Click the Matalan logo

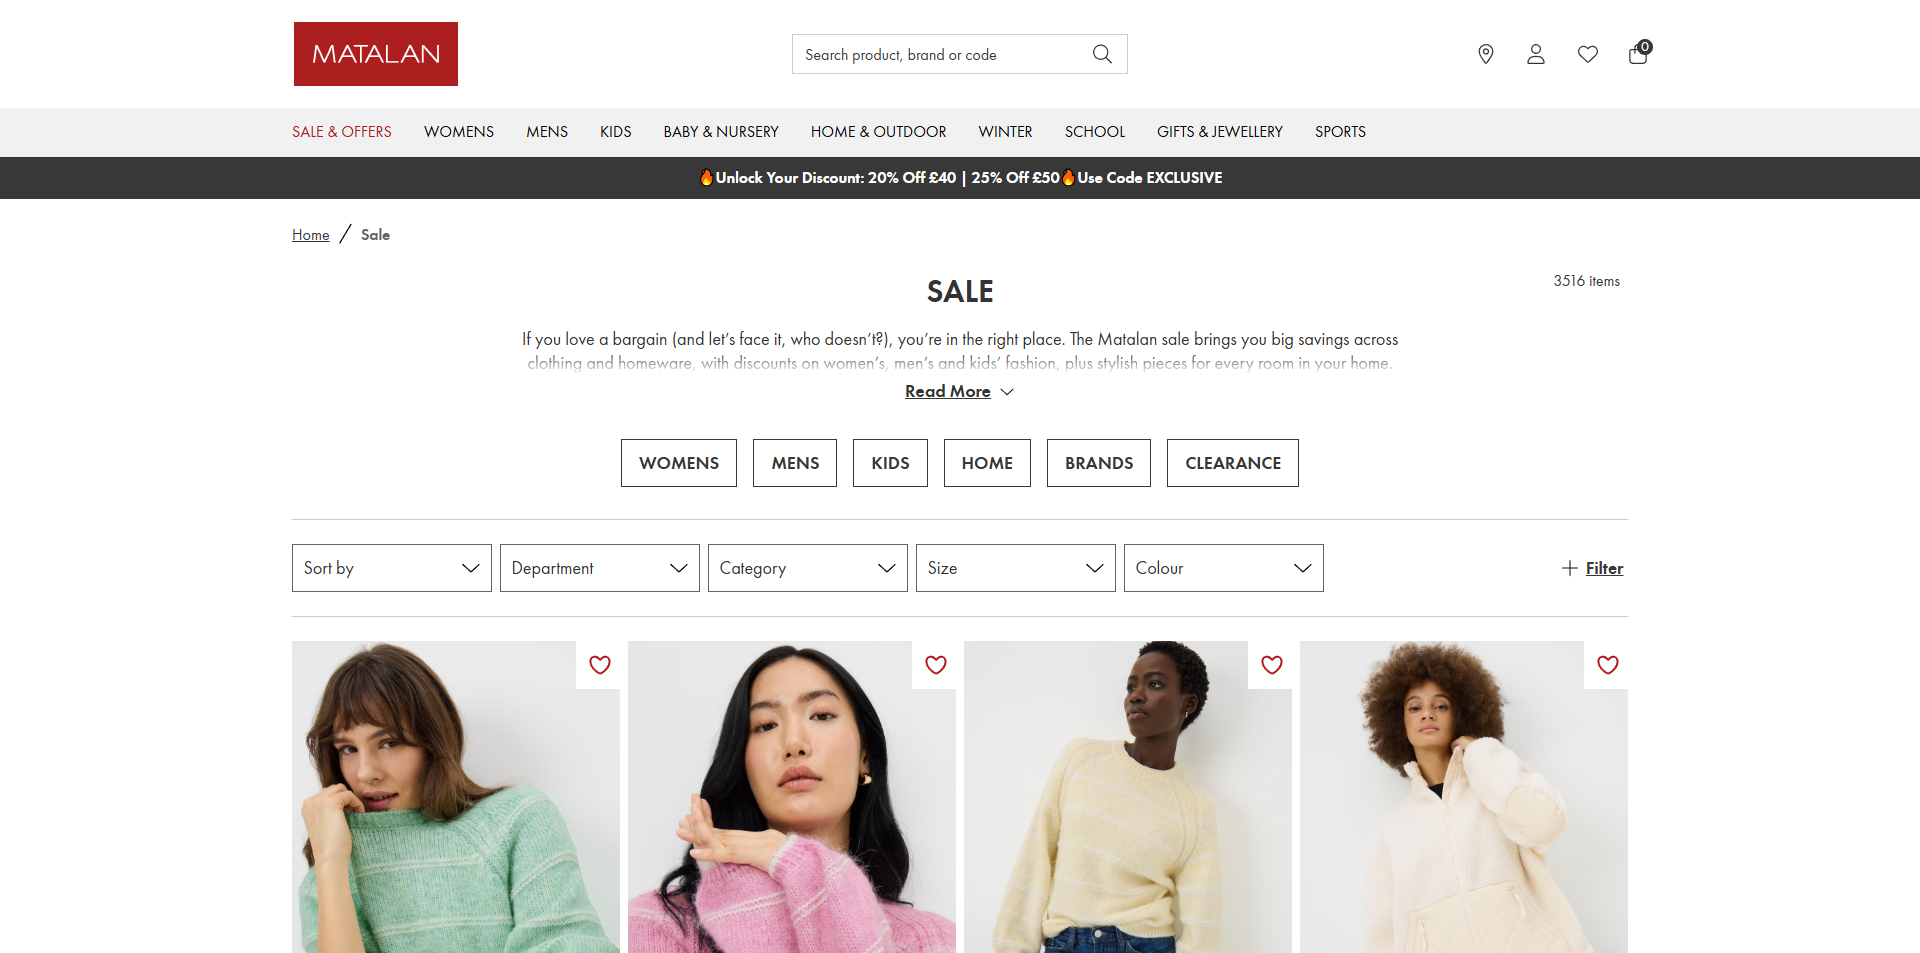(375, 54)
